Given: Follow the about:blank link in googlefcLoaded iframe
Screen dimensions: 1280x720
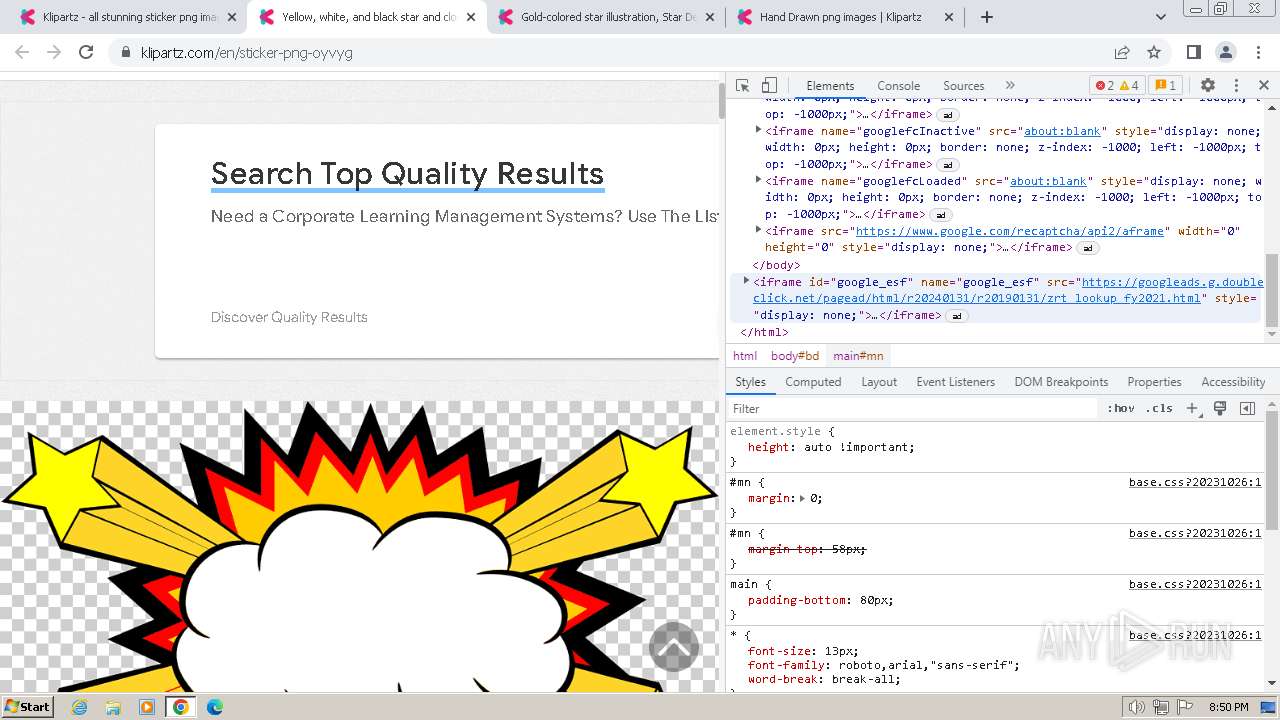Looking at the screenshot, I should [1048, 181].
